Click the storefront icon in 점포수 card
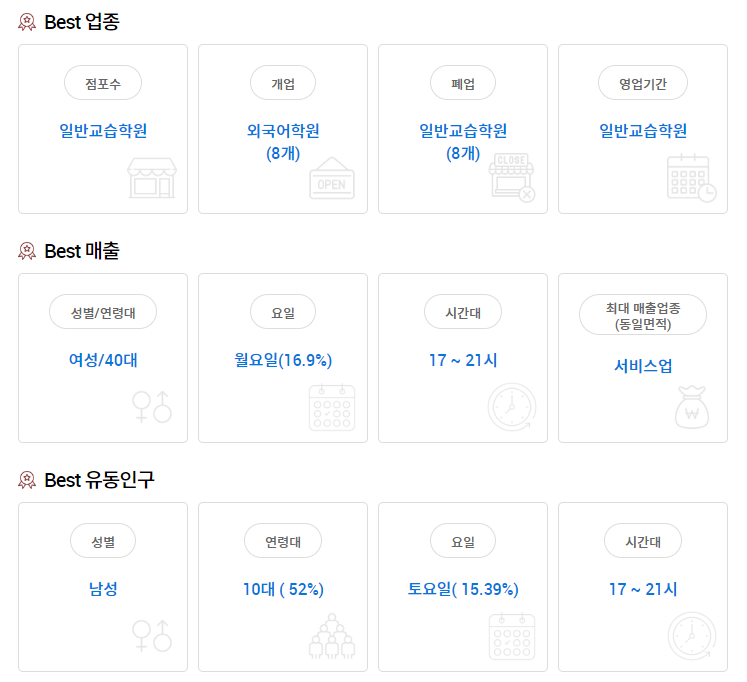The height and width of the screenshot is (682, 747). [152, 178]
